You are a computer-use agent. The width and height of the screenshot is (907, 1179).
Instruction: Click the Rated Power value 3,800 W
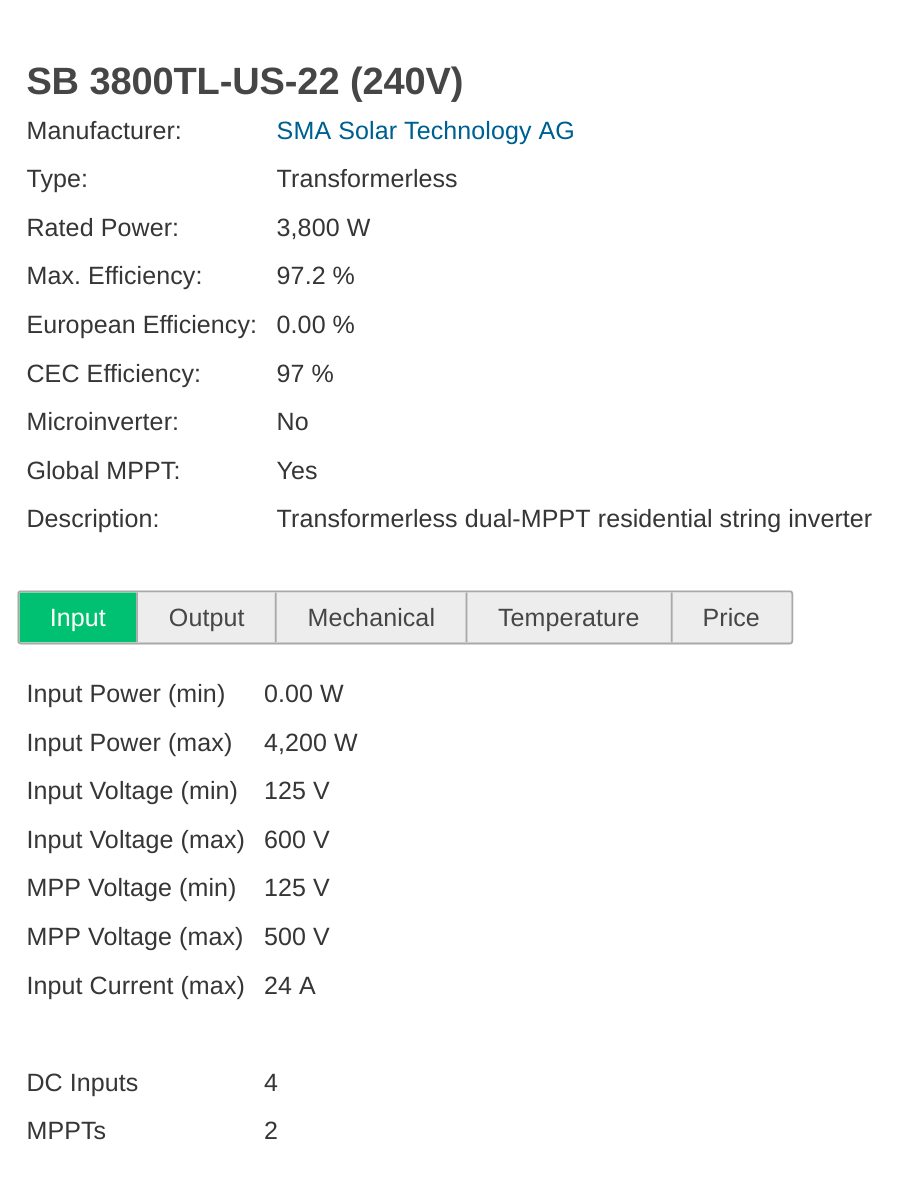pos(323,228)
